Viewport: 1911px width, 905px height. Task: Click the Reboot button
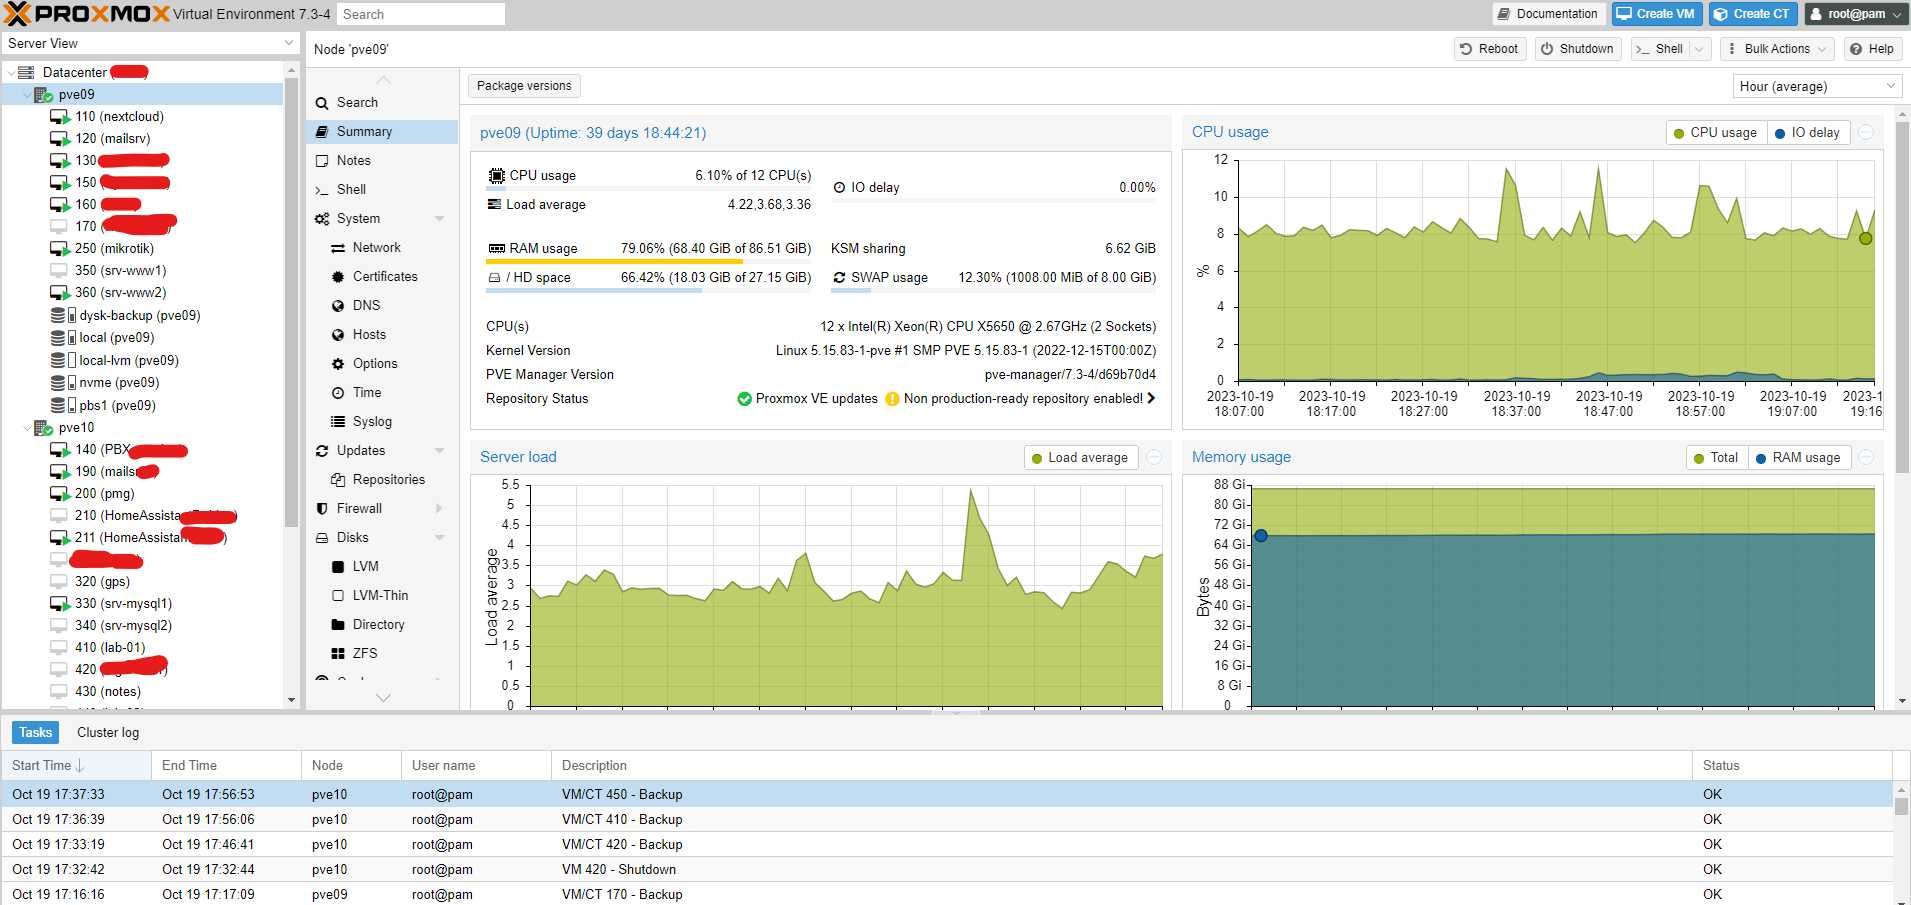tap(1489, 49)
